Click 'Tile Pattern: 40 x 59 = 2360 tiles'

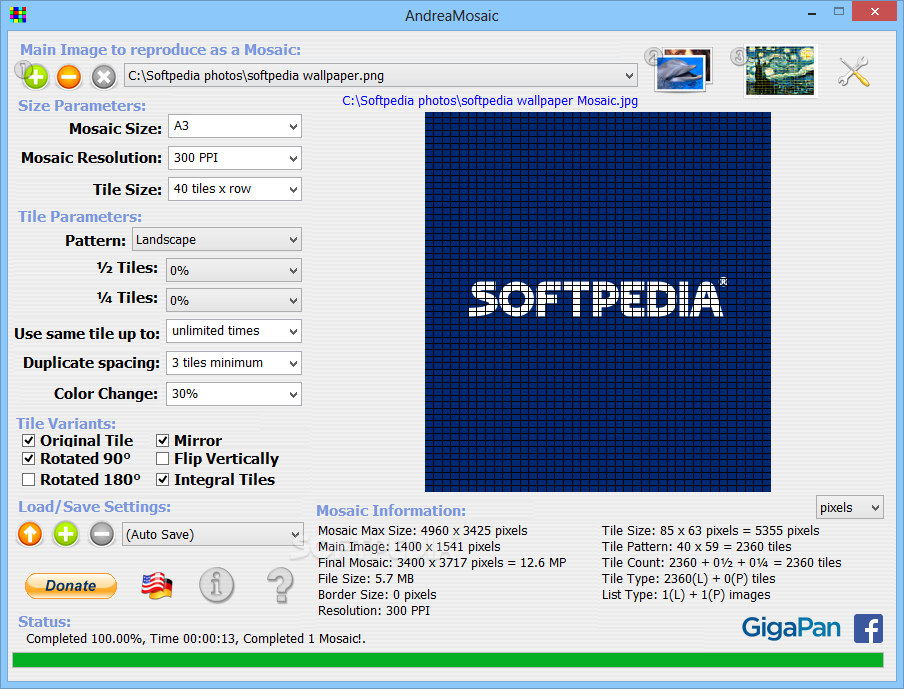[x=696, y=547]
